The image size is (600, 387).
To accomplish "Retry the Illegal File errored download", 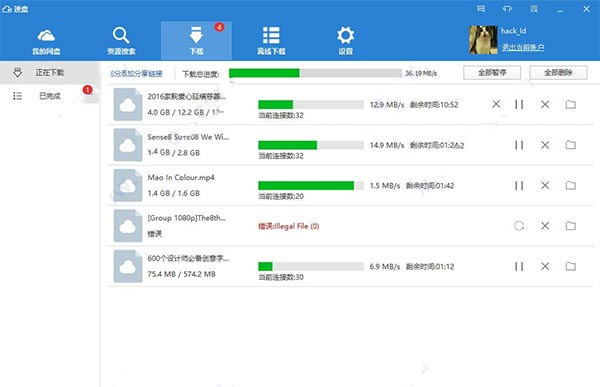I will (519, 226).
